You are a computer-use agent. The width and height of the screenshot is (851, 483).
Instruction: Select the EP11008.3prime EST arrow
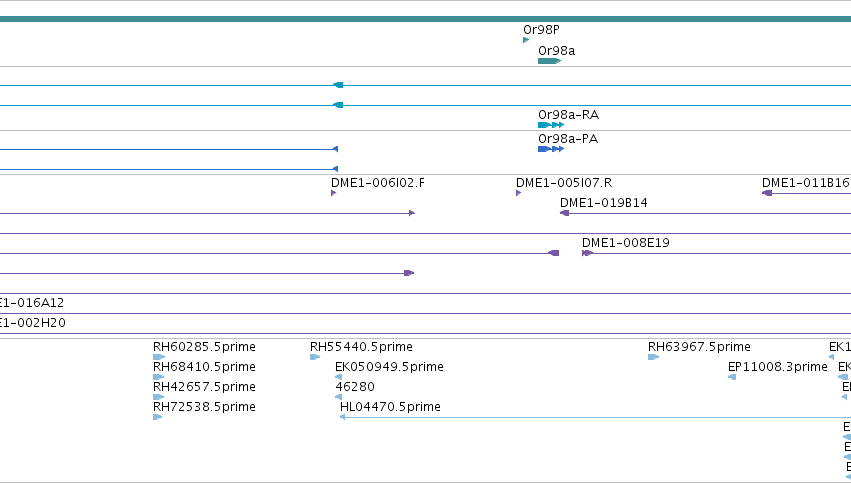[x=732, y=377]
